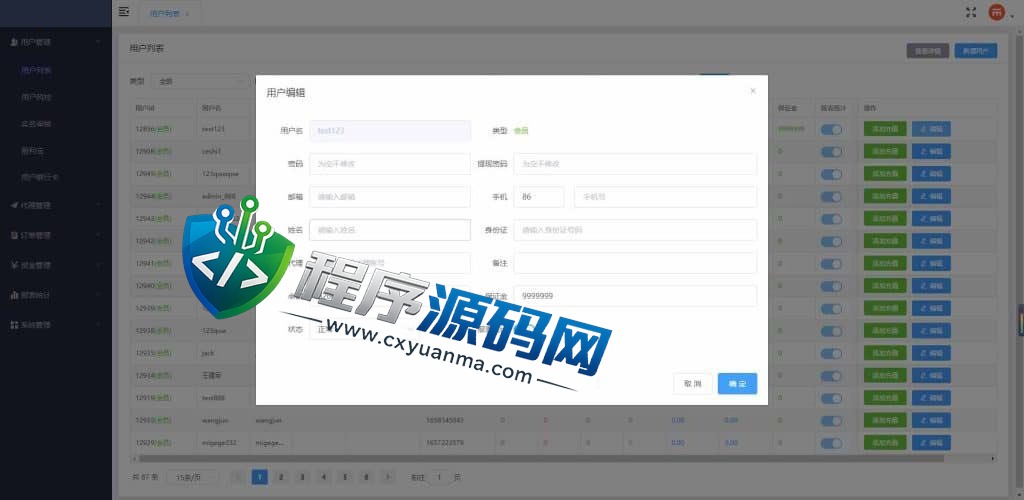Toggle the switch in test888 row
The height and width of the screenshot is (500, 1024).
pyautogui.click(x=831, y=398)
